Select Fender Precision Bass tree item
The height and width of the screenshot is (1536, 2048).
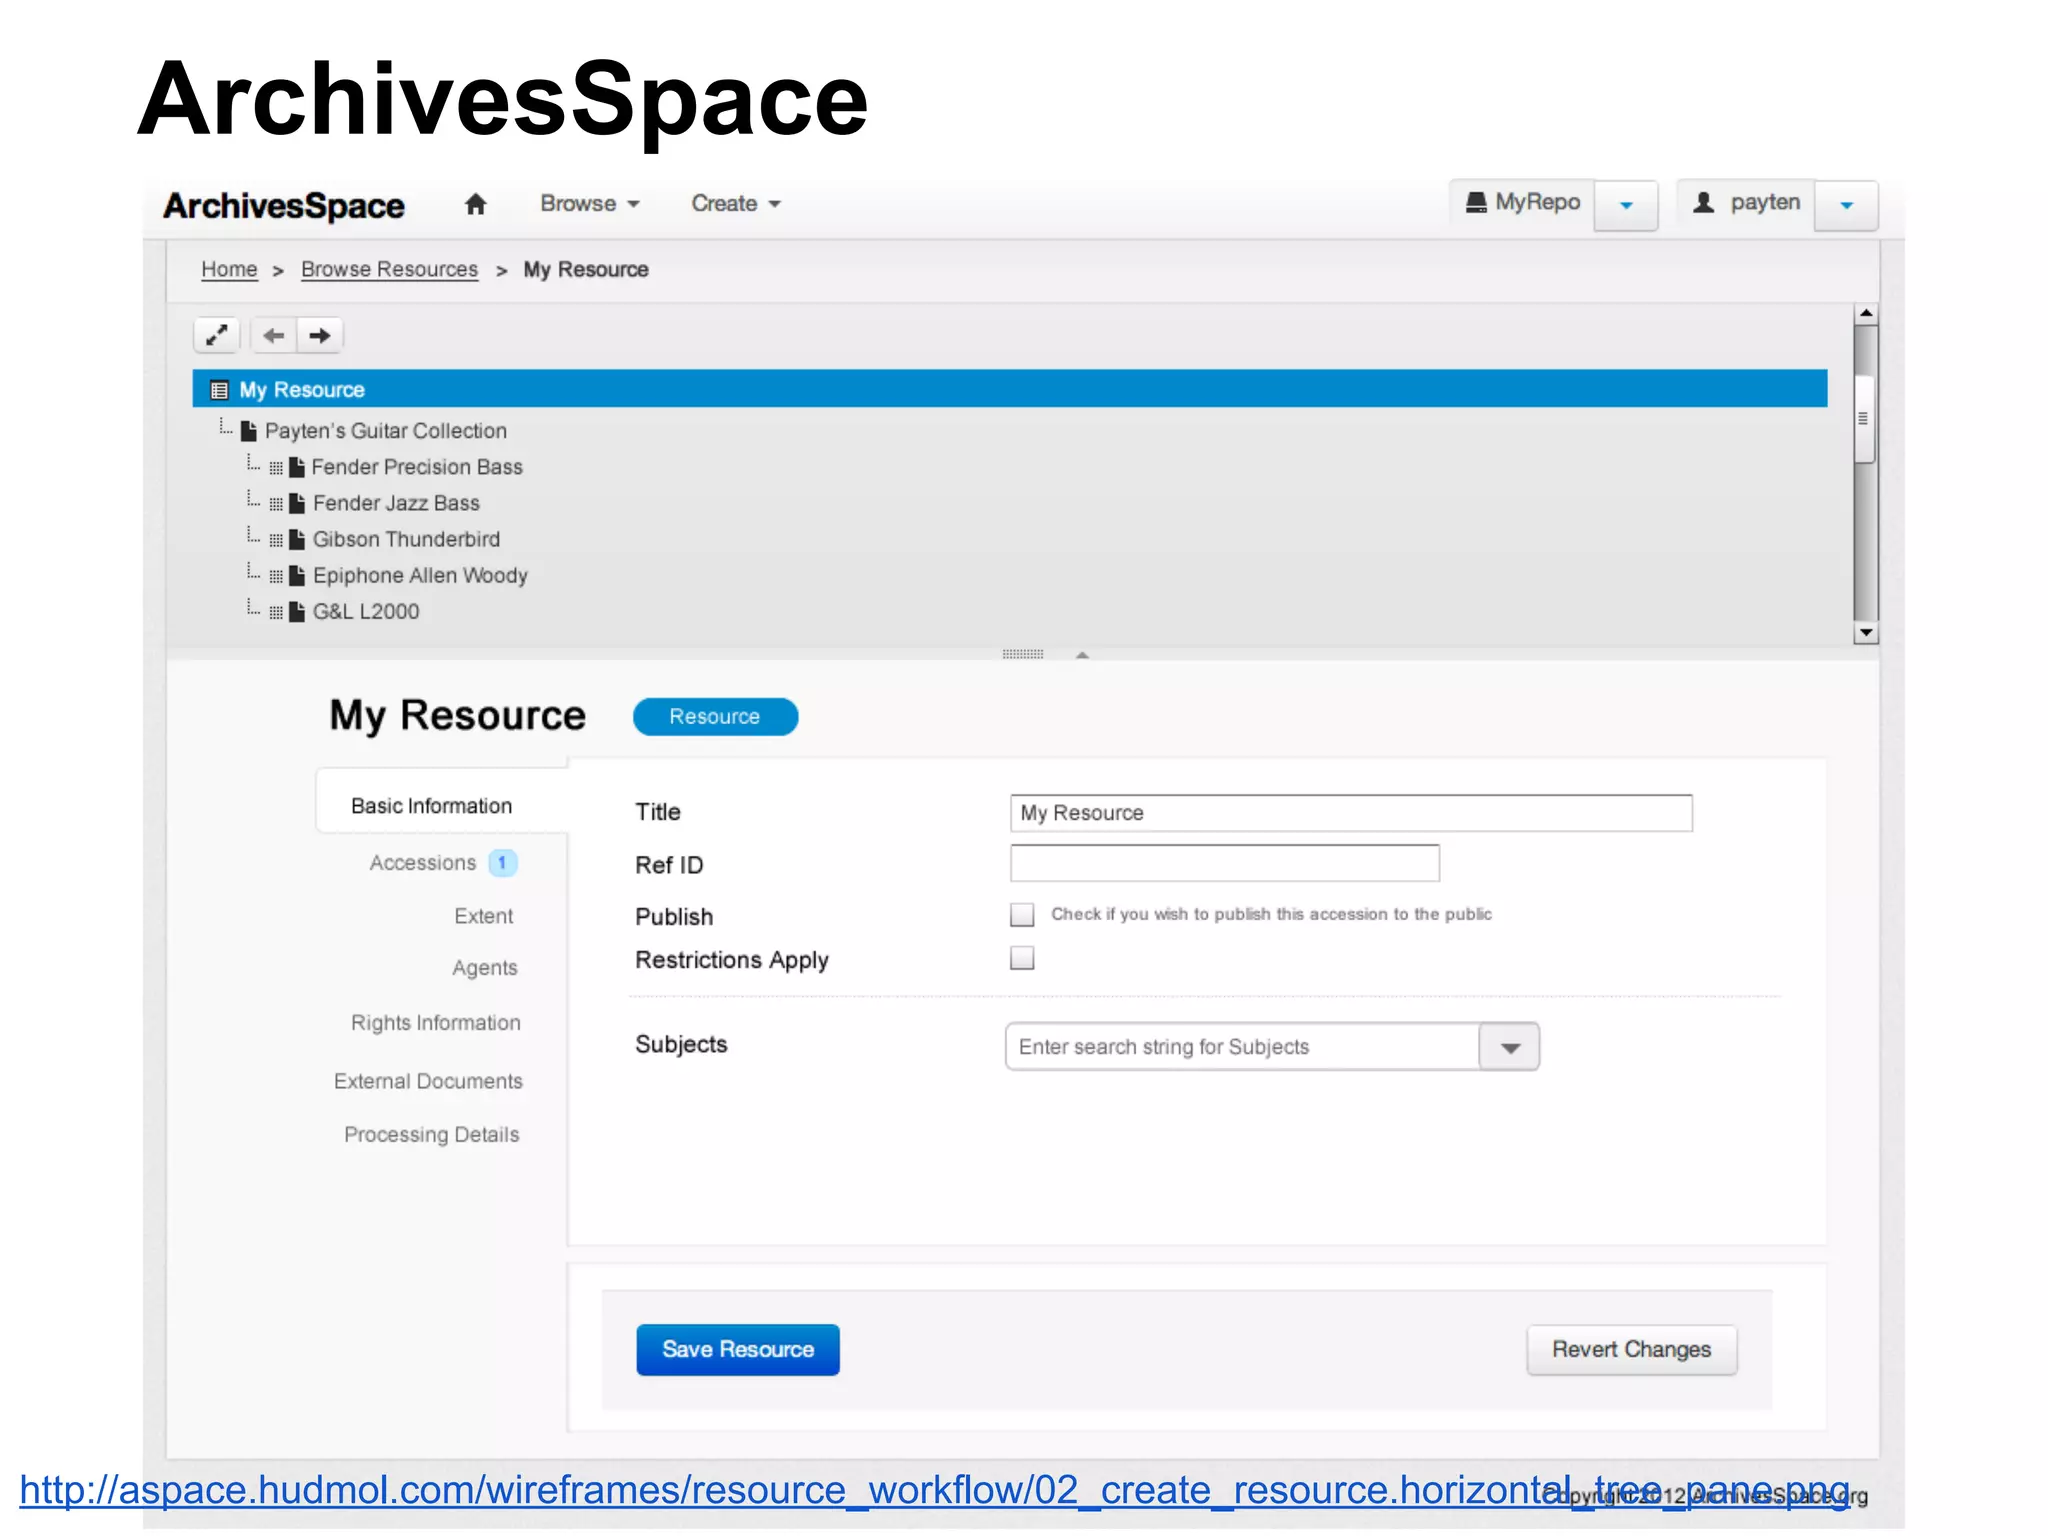pyautogui.click(x=417, y=467)
